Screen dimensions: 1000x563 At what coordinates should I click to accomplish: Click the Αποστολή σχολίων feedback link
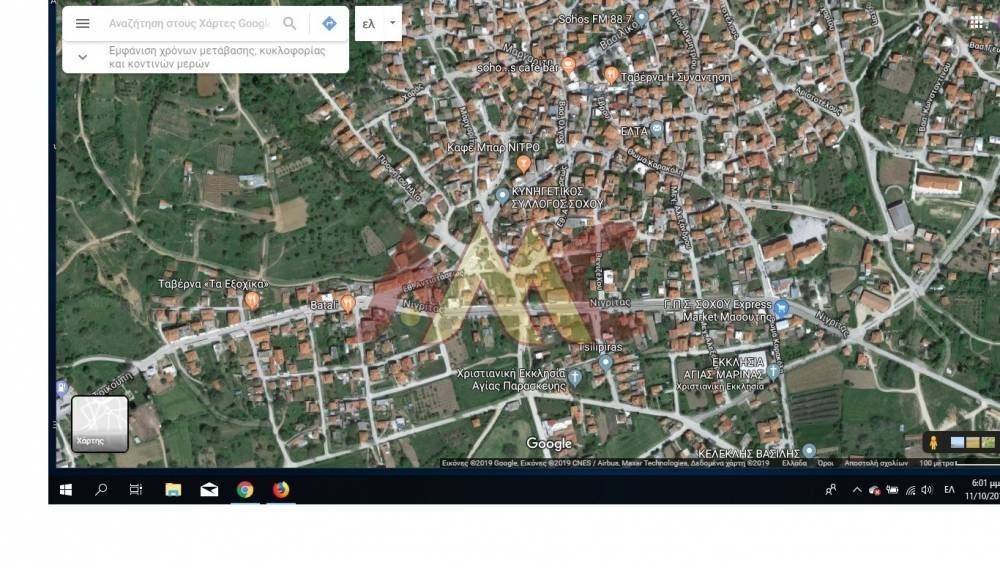[x=875, y=463]
